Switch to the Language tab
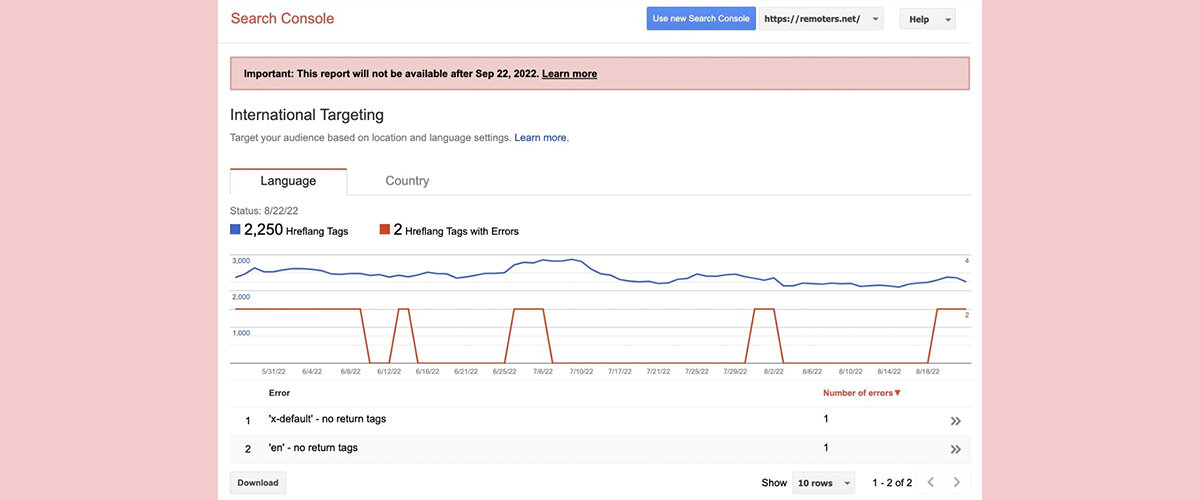The height and width of the screenshot is (500, 1200). coord(288,181)
